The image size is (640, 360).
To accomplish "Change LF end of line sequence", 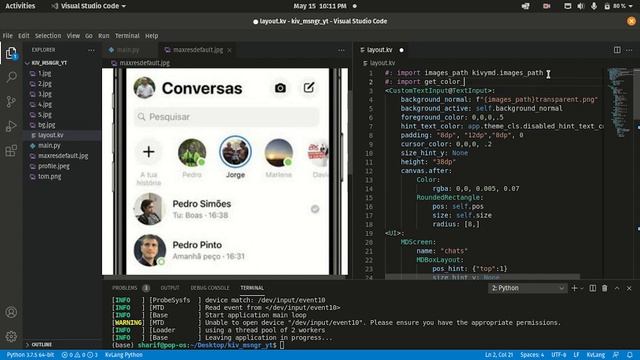I will pyautogui.click(x=576, y=355).
